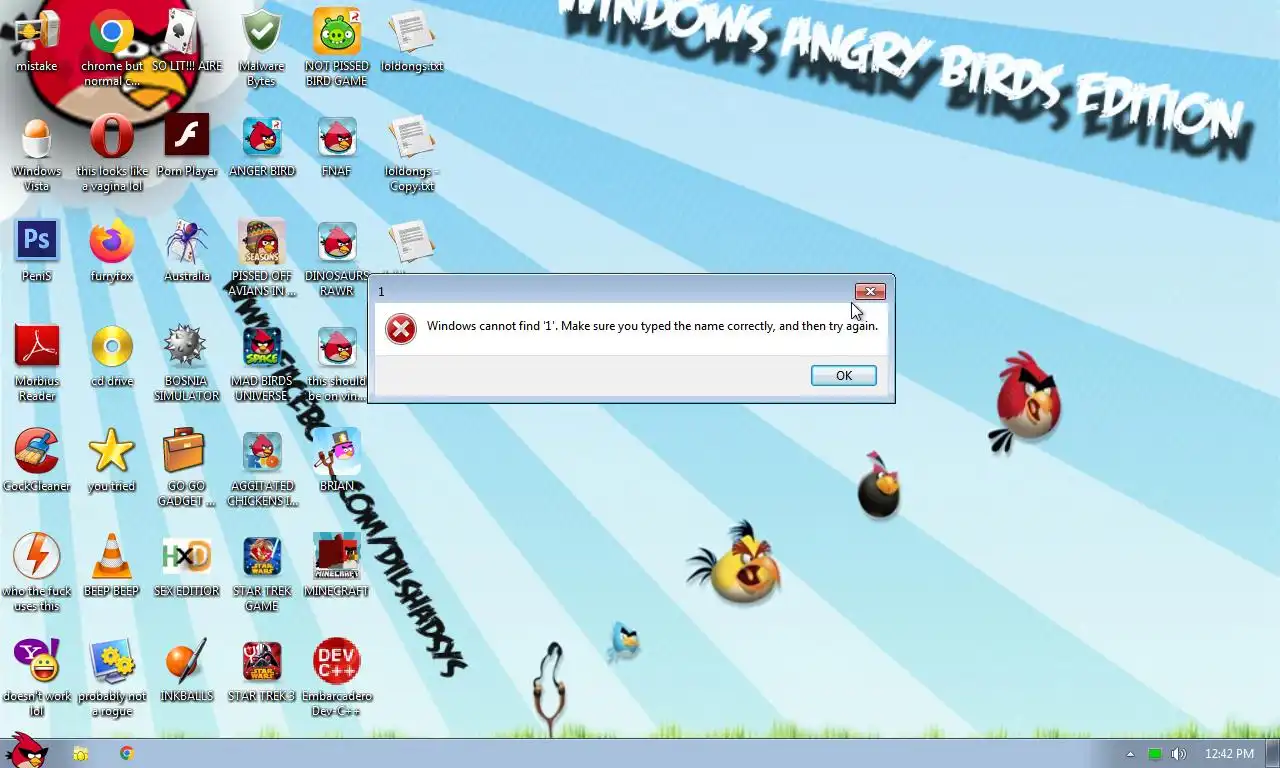Select the "BEEP BEEP" VLC cone icon
The image size is (1280, 768).
pos(112,566)
